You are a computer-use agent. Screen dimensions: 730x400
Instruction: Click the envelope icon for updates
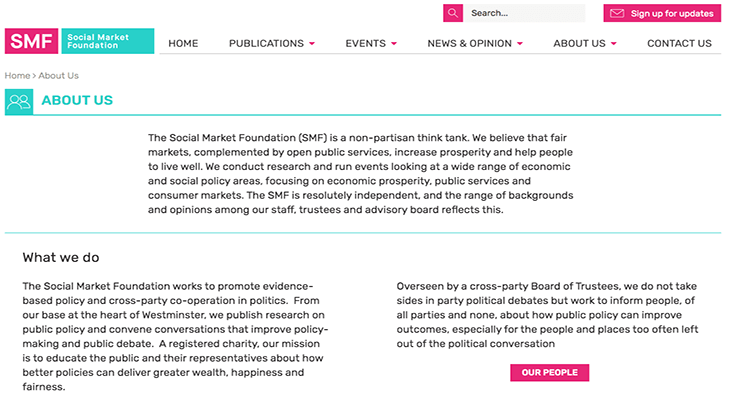[617, 14]
